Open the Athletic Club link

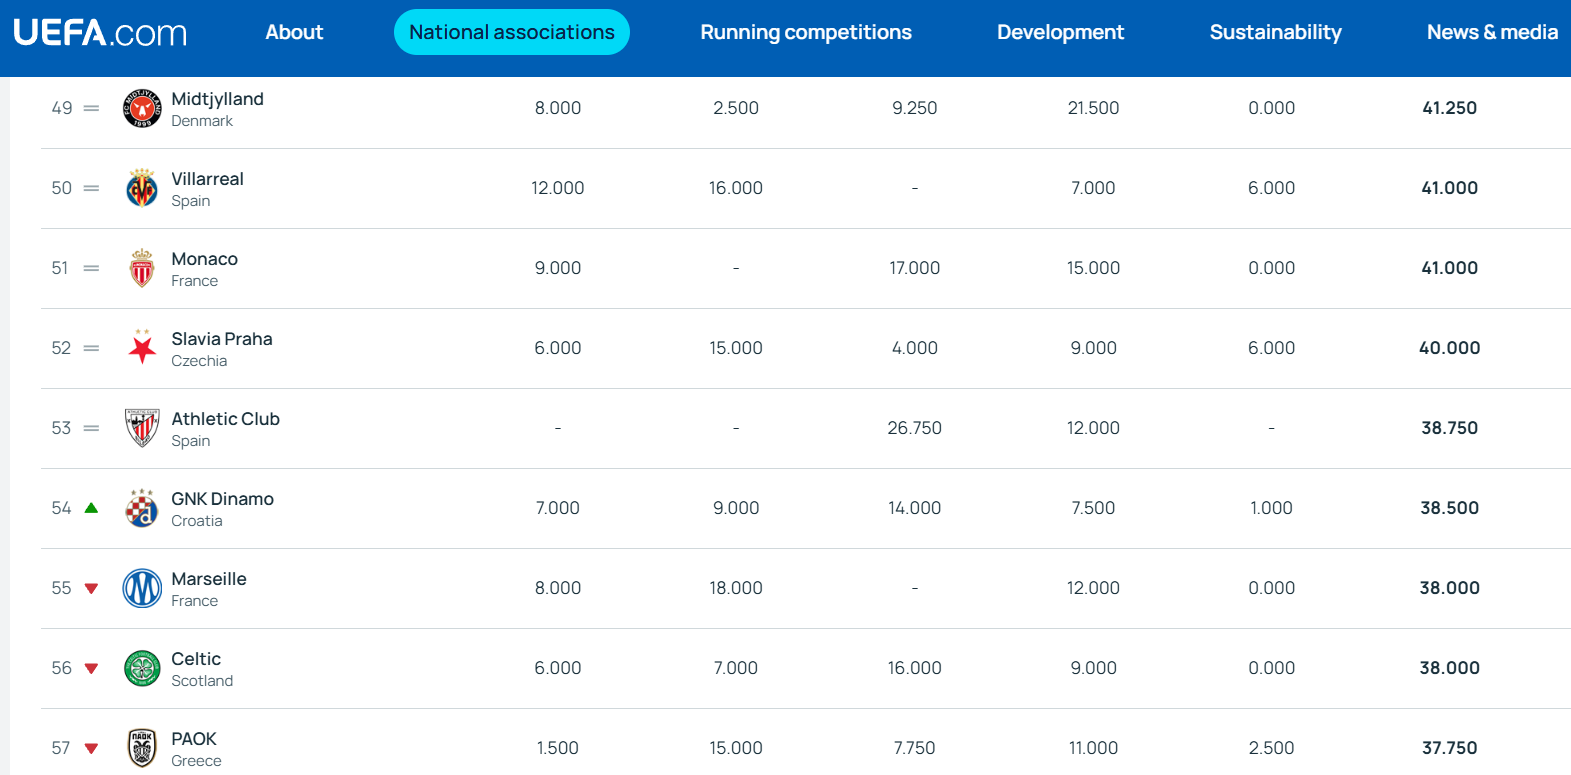click(x=225, y=419)
